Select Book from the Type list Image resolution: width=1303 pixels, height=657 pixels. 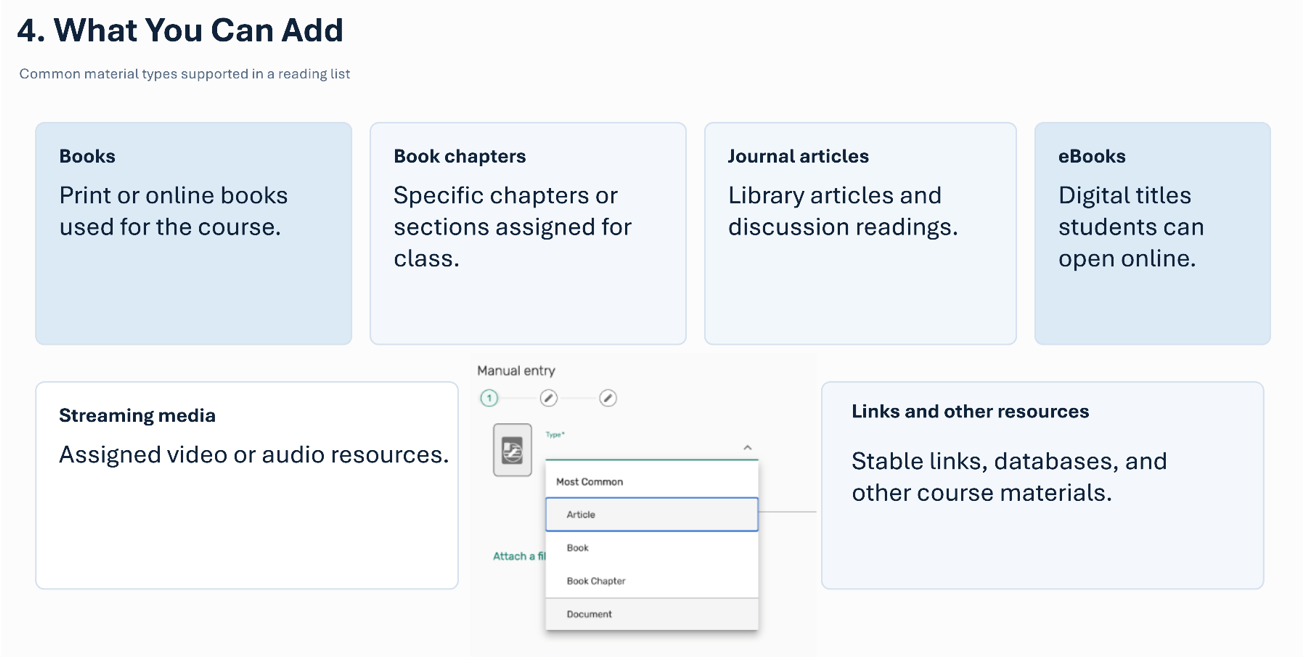click(x=652, y=548)
